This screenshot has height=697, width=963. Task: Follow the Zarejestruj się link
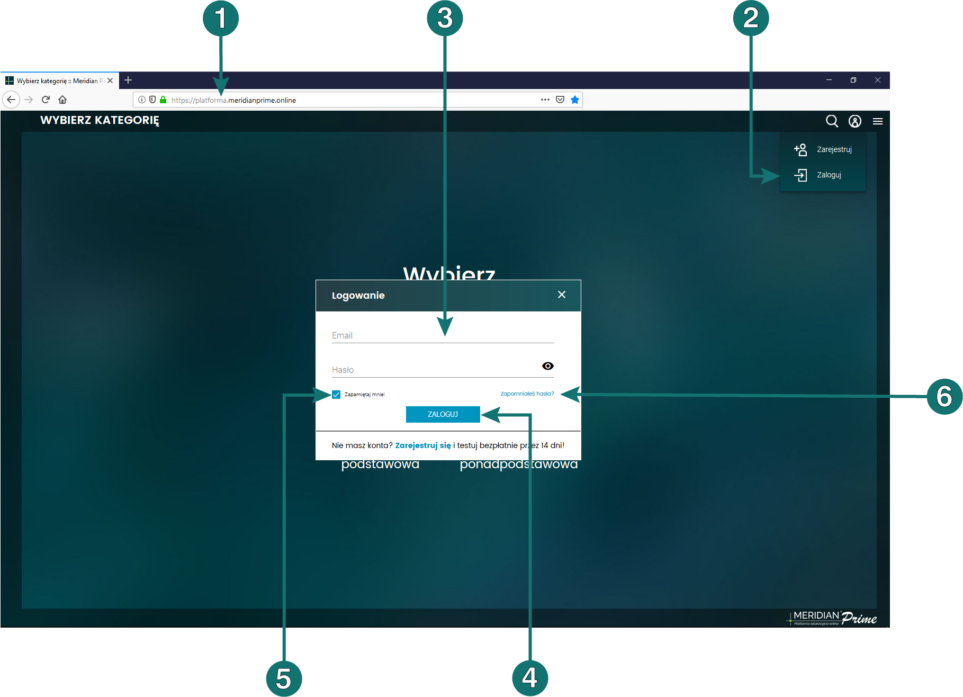[423, 445]
